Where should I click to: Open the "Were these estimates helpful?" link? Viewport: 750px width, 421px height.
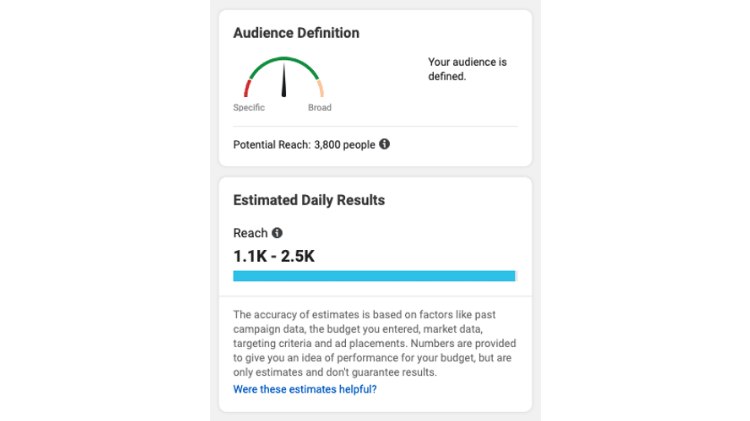coord(305,388)
